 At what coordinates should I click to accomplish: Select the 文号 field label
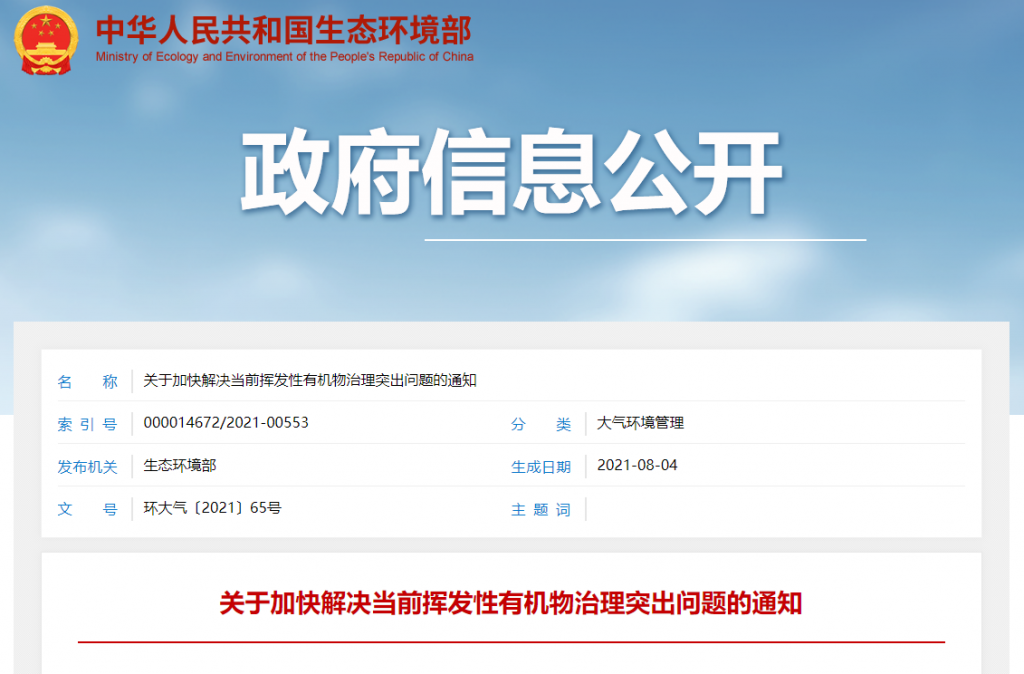88,510
